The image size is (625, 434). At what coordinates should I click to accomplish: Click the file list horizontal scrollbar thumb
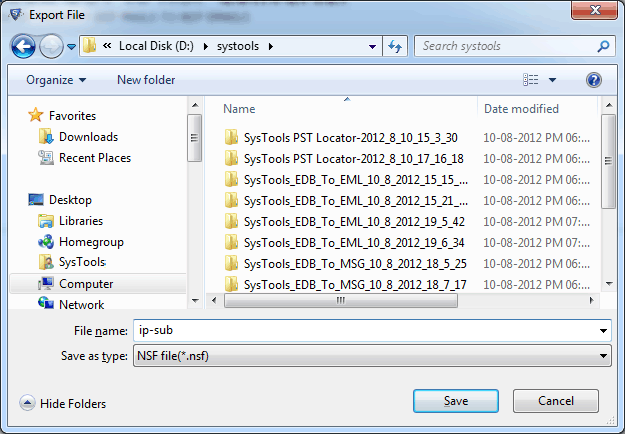point(341,301)
